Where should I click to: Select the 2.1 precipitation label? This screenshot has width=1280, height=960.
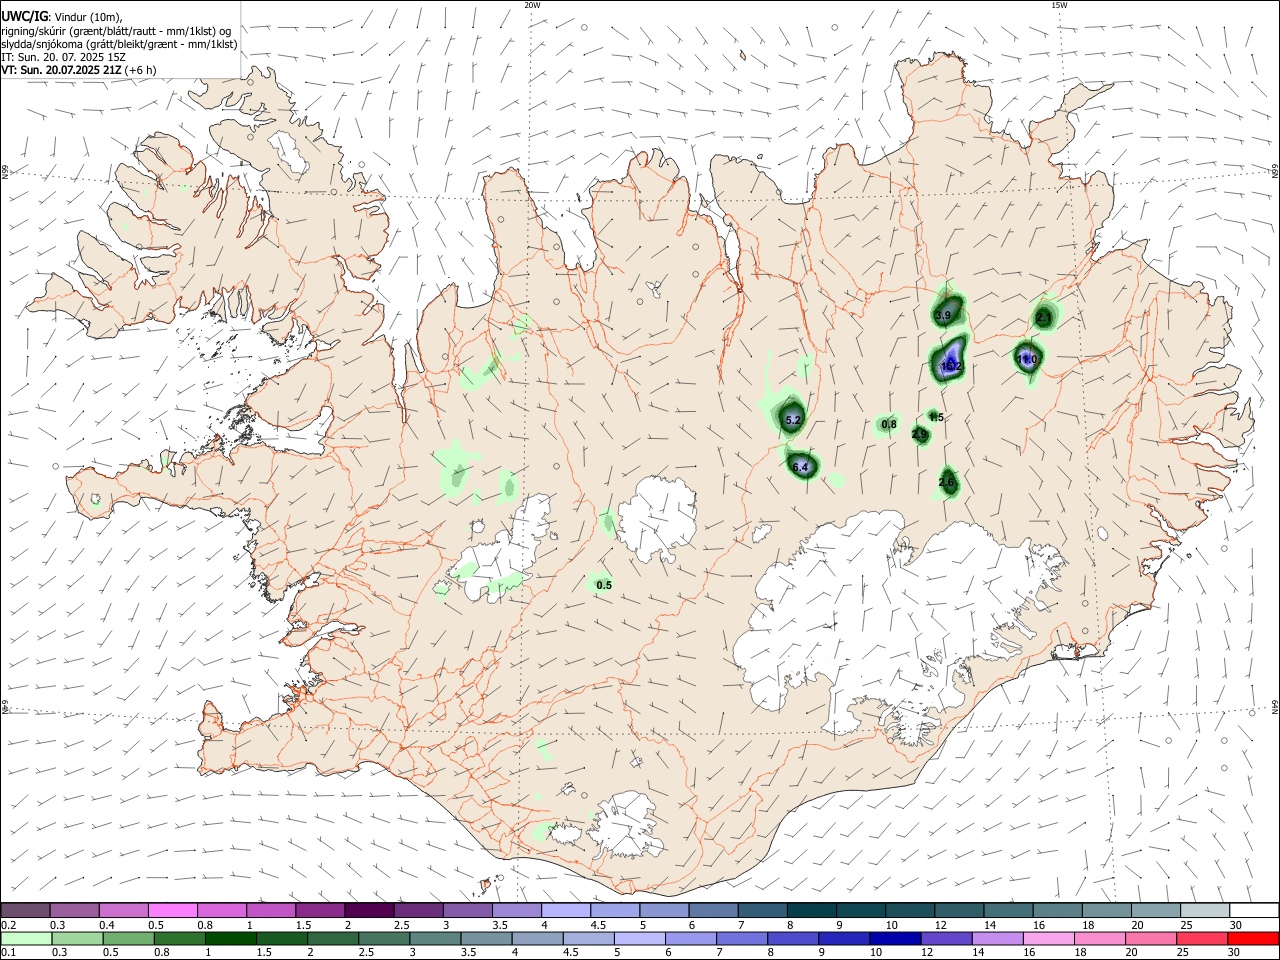point(1044,317)
